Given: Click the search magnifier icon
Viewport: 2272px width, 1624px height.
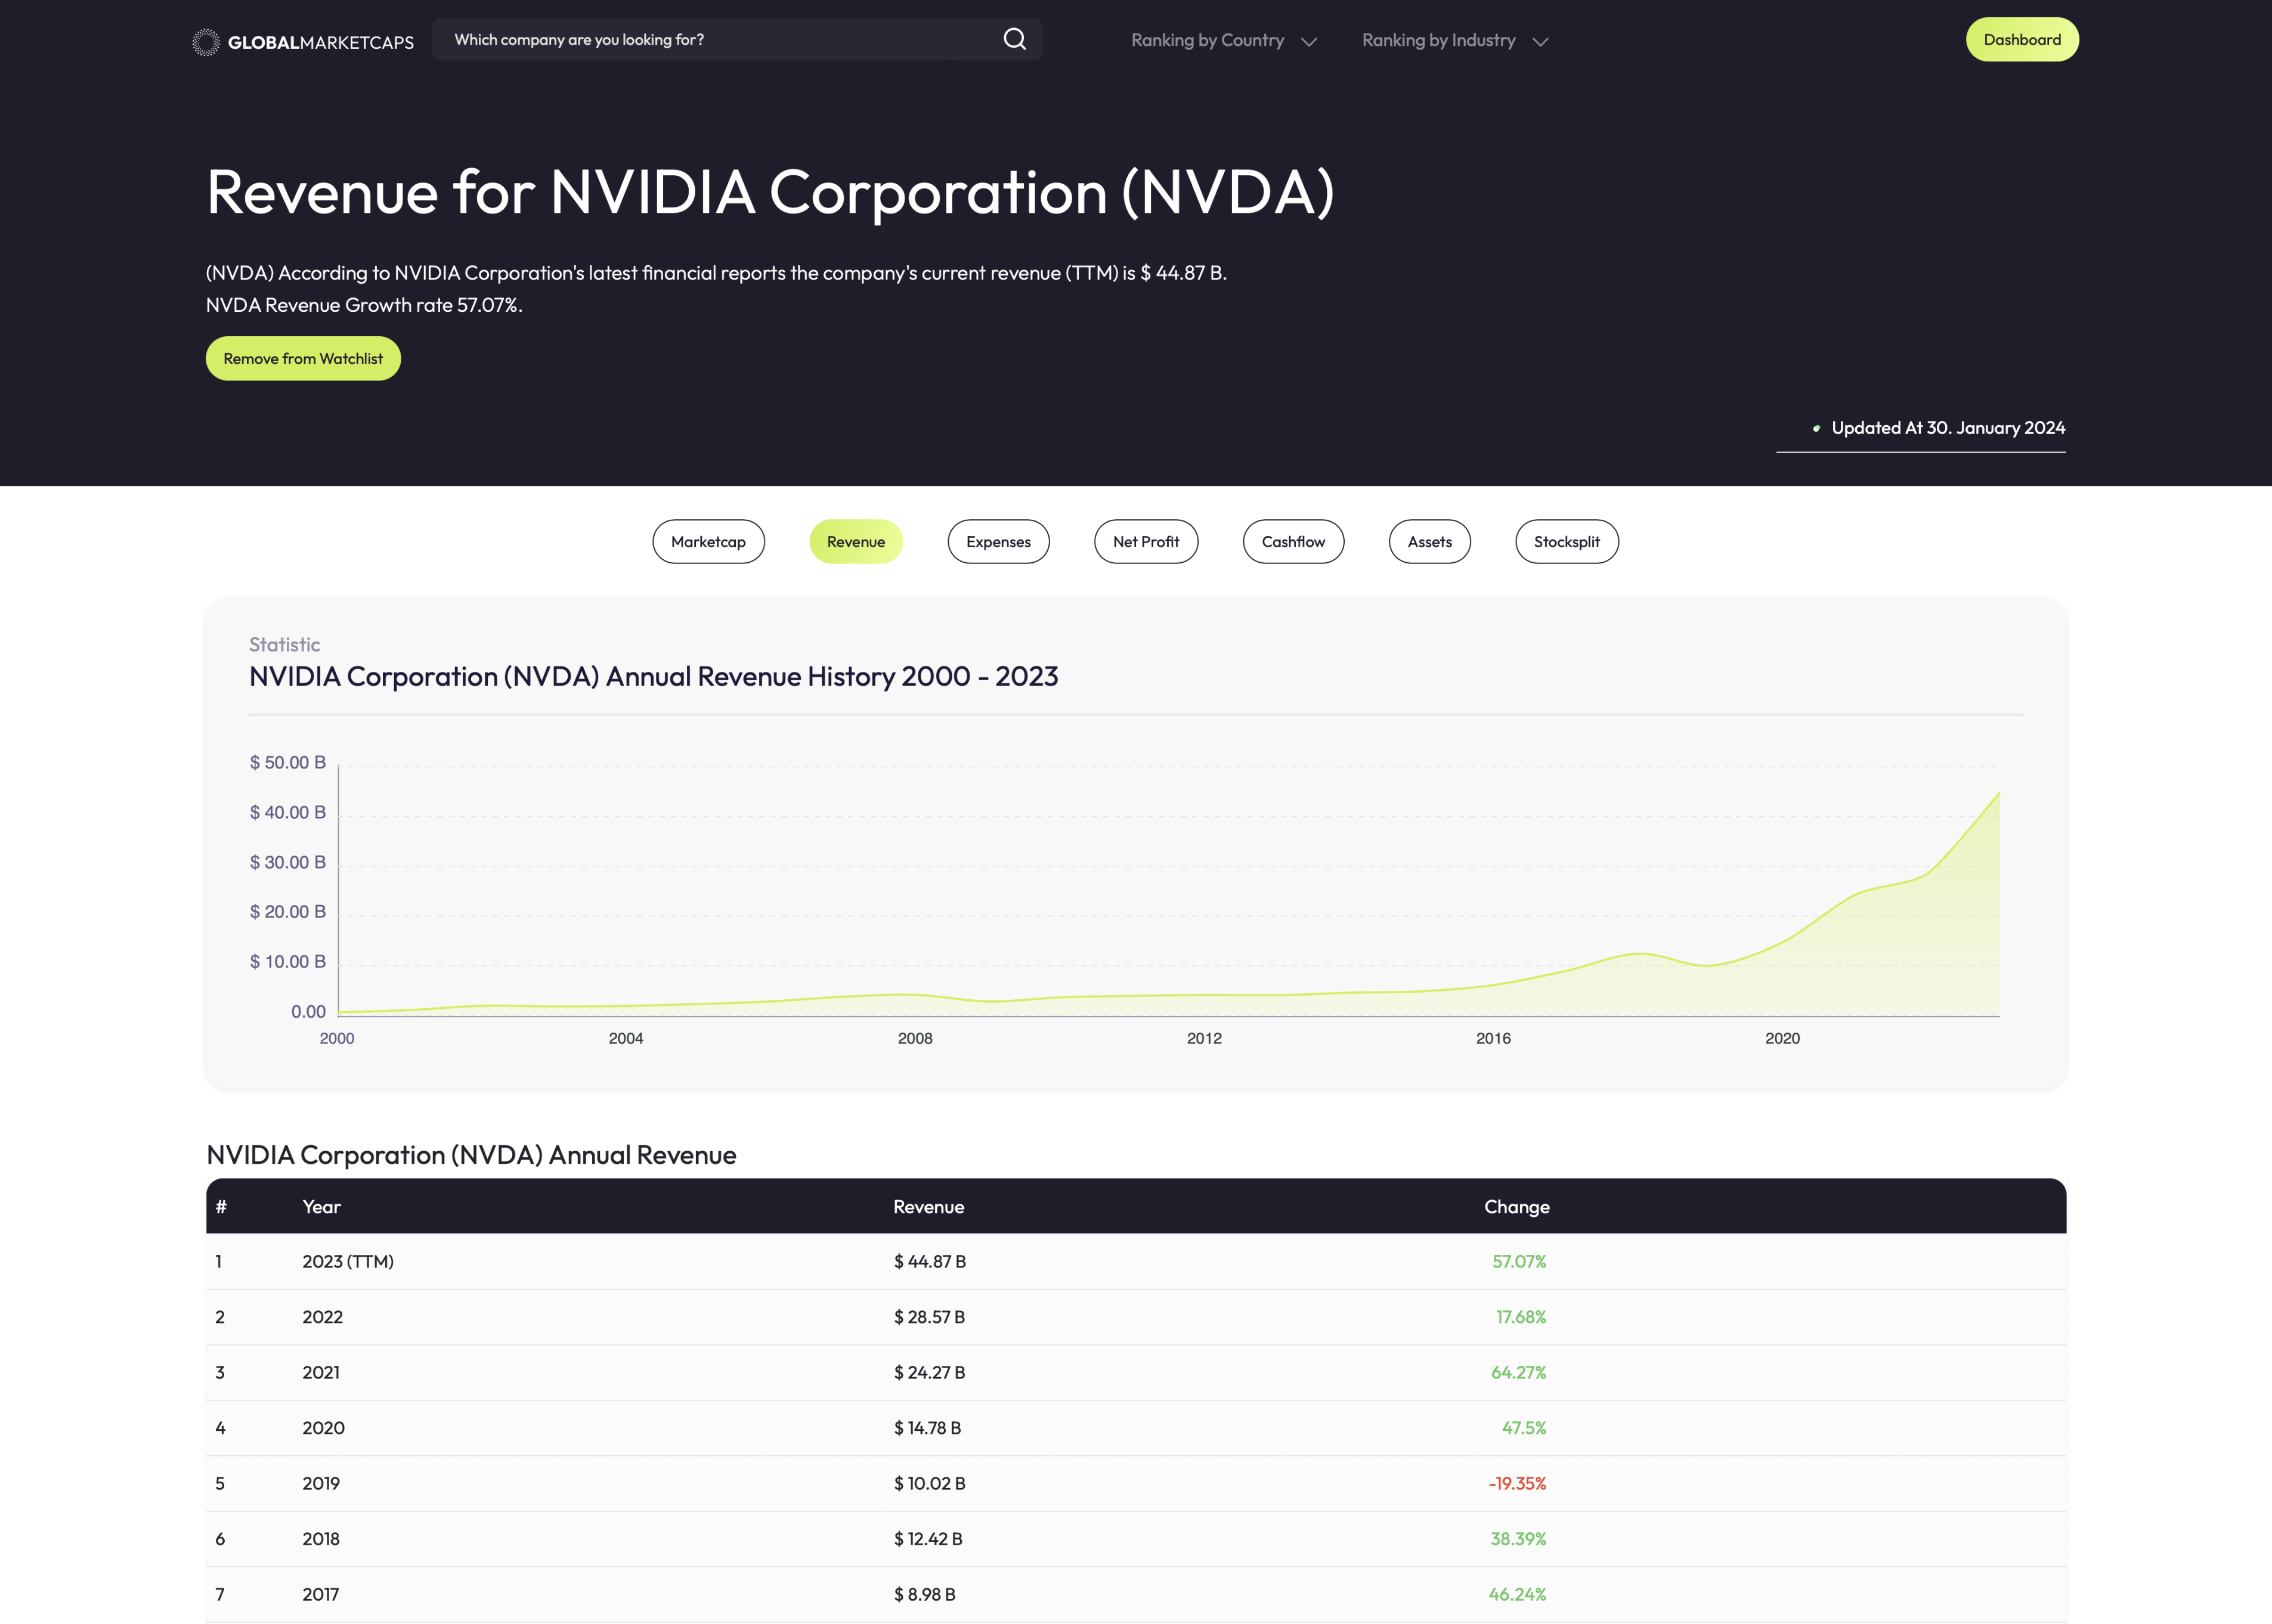Looking at the screenshot, I should click(x=1014, y=39).
